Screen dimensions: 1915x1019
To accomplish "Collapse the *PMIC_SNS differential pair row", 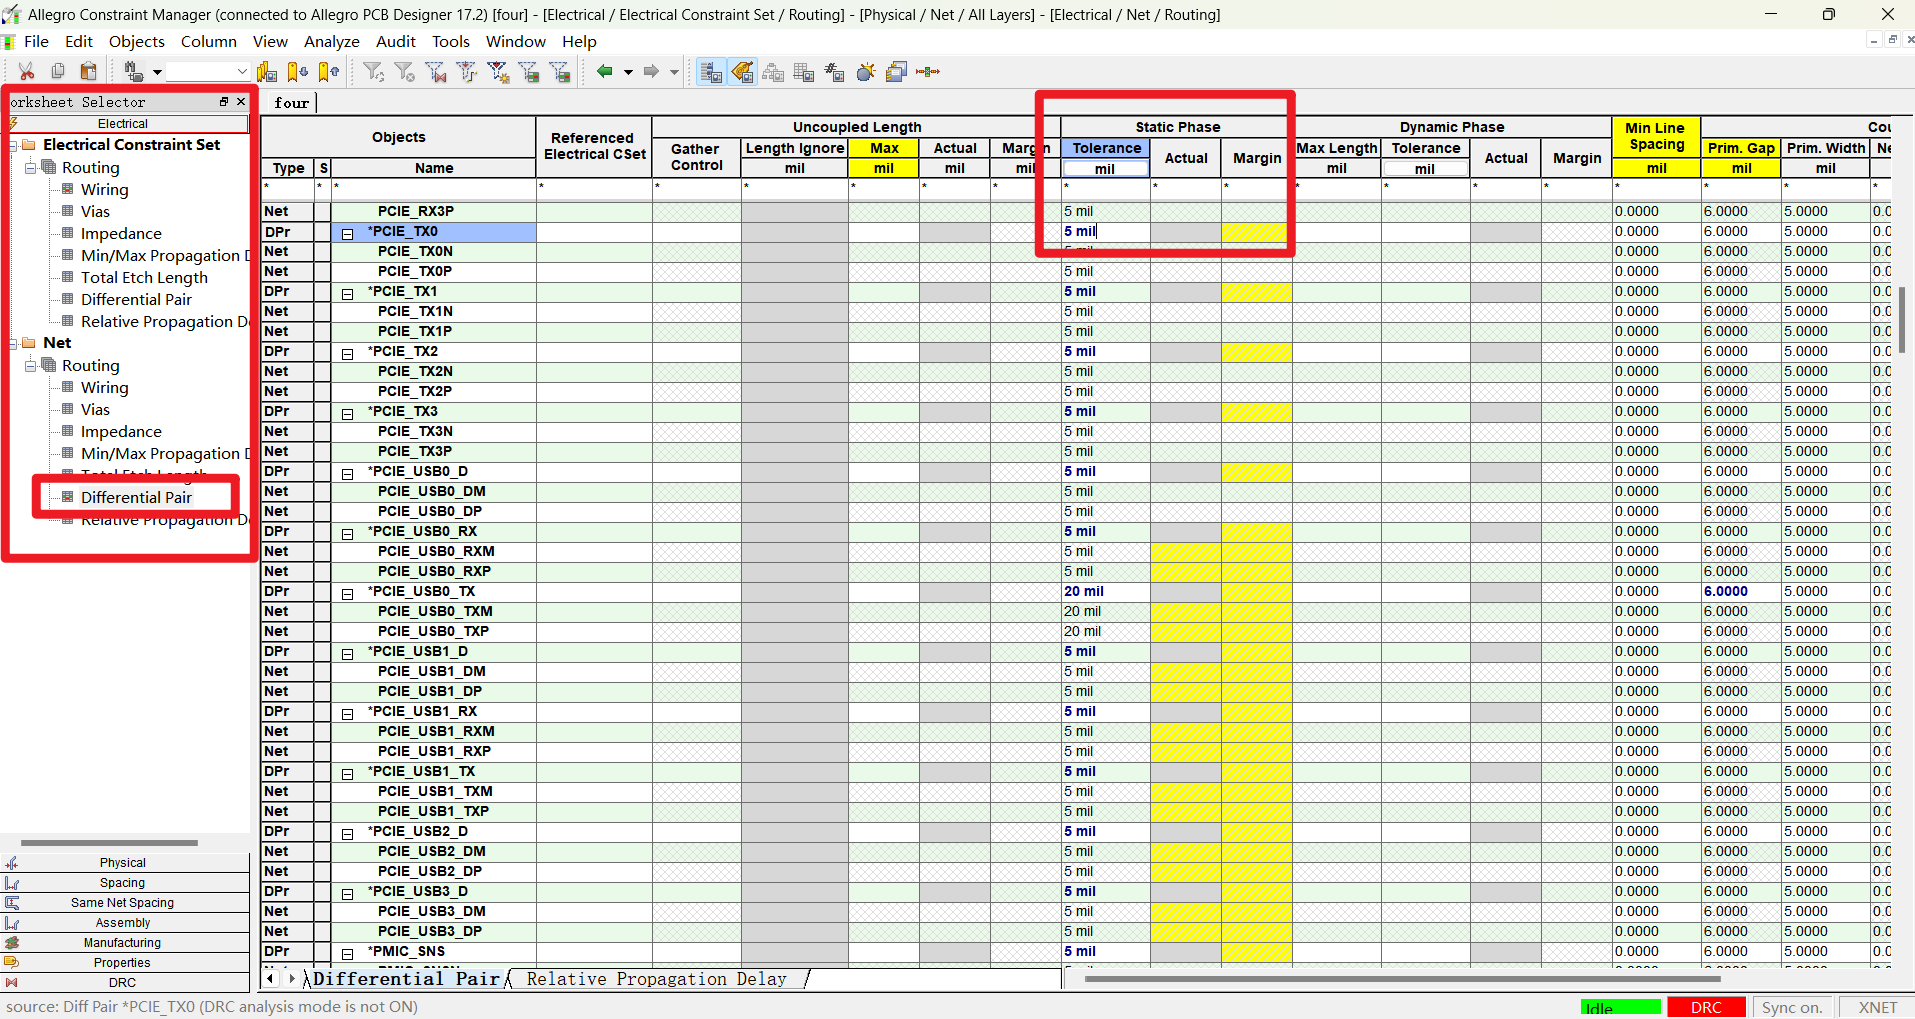I will pos(348,954).
